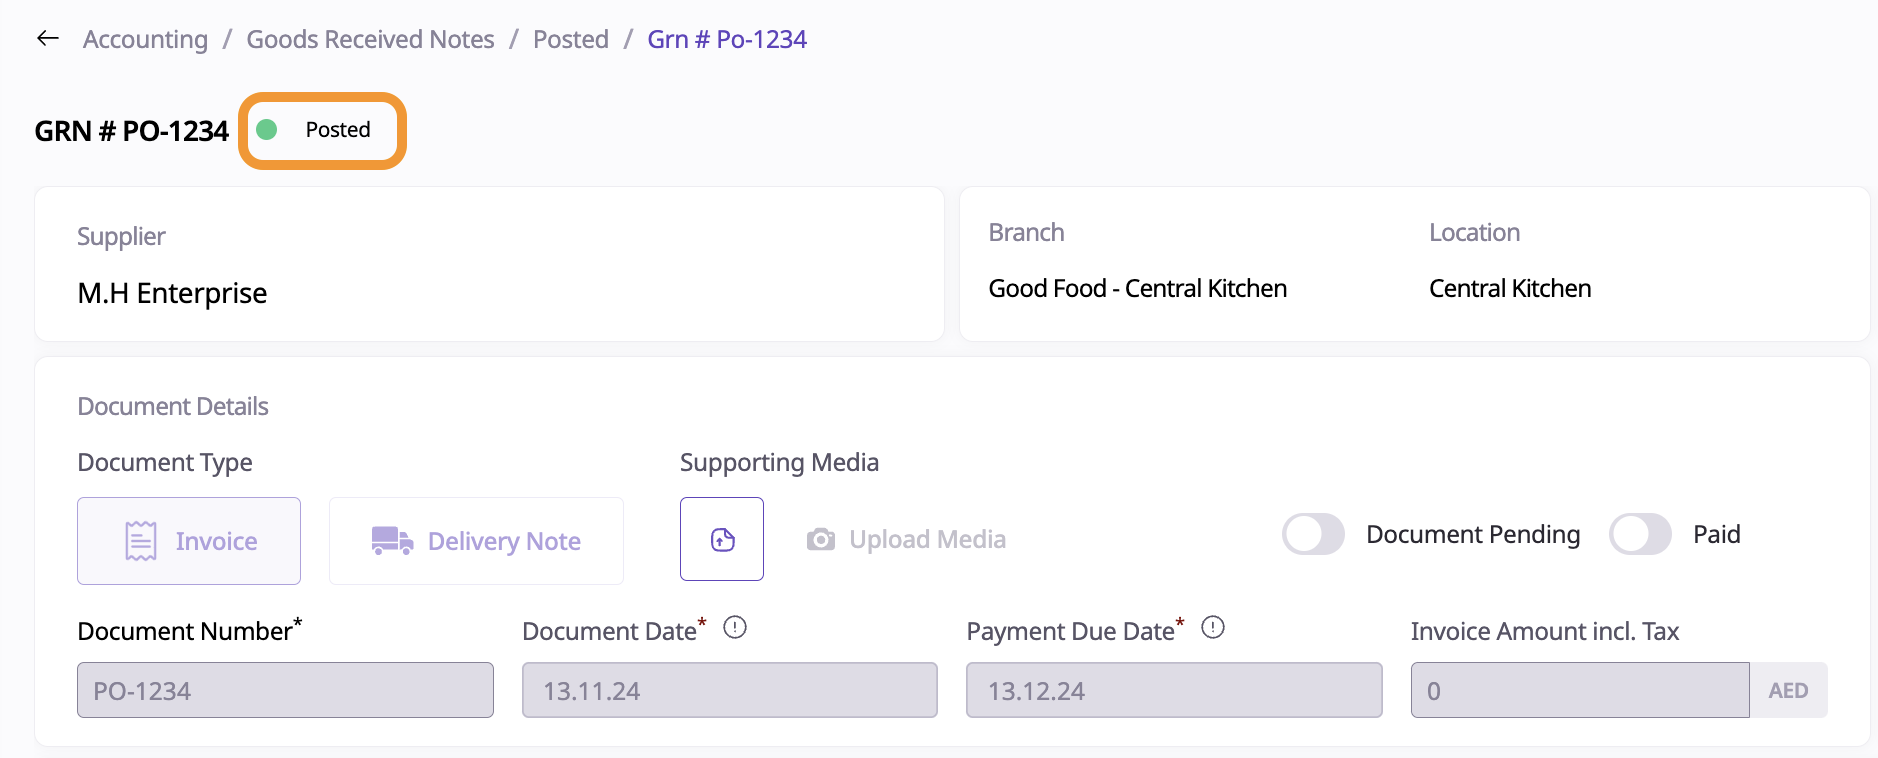Image resolution: width=1878 pixels, height=758 pixels.
Task: Click info icon beside Payment Due Date
Action: tap(1213, 628)
